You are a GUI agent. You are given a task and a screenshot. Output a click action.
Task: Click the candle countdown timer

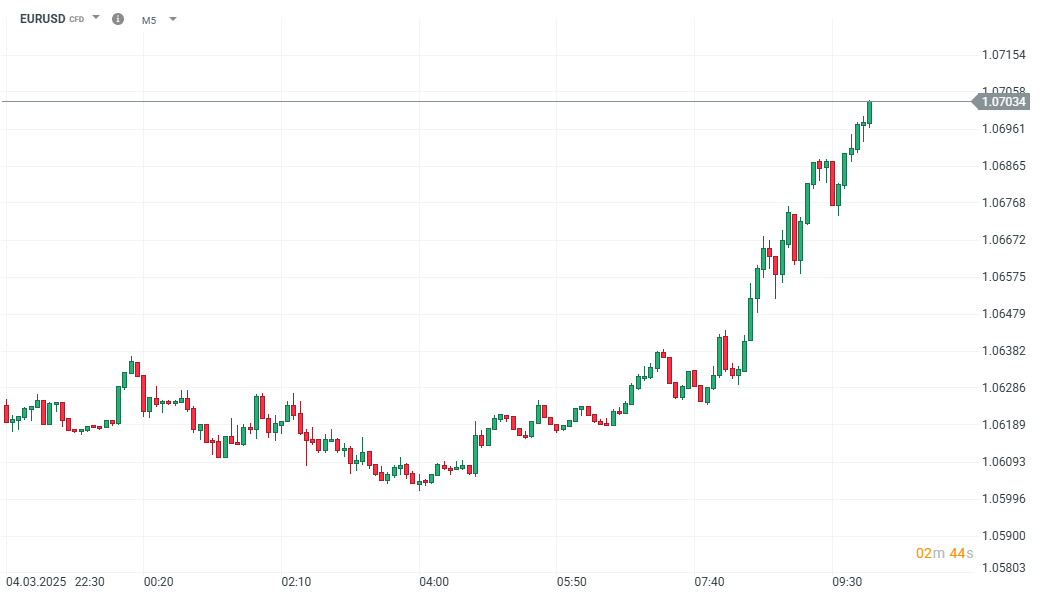[x=944, y=553]
